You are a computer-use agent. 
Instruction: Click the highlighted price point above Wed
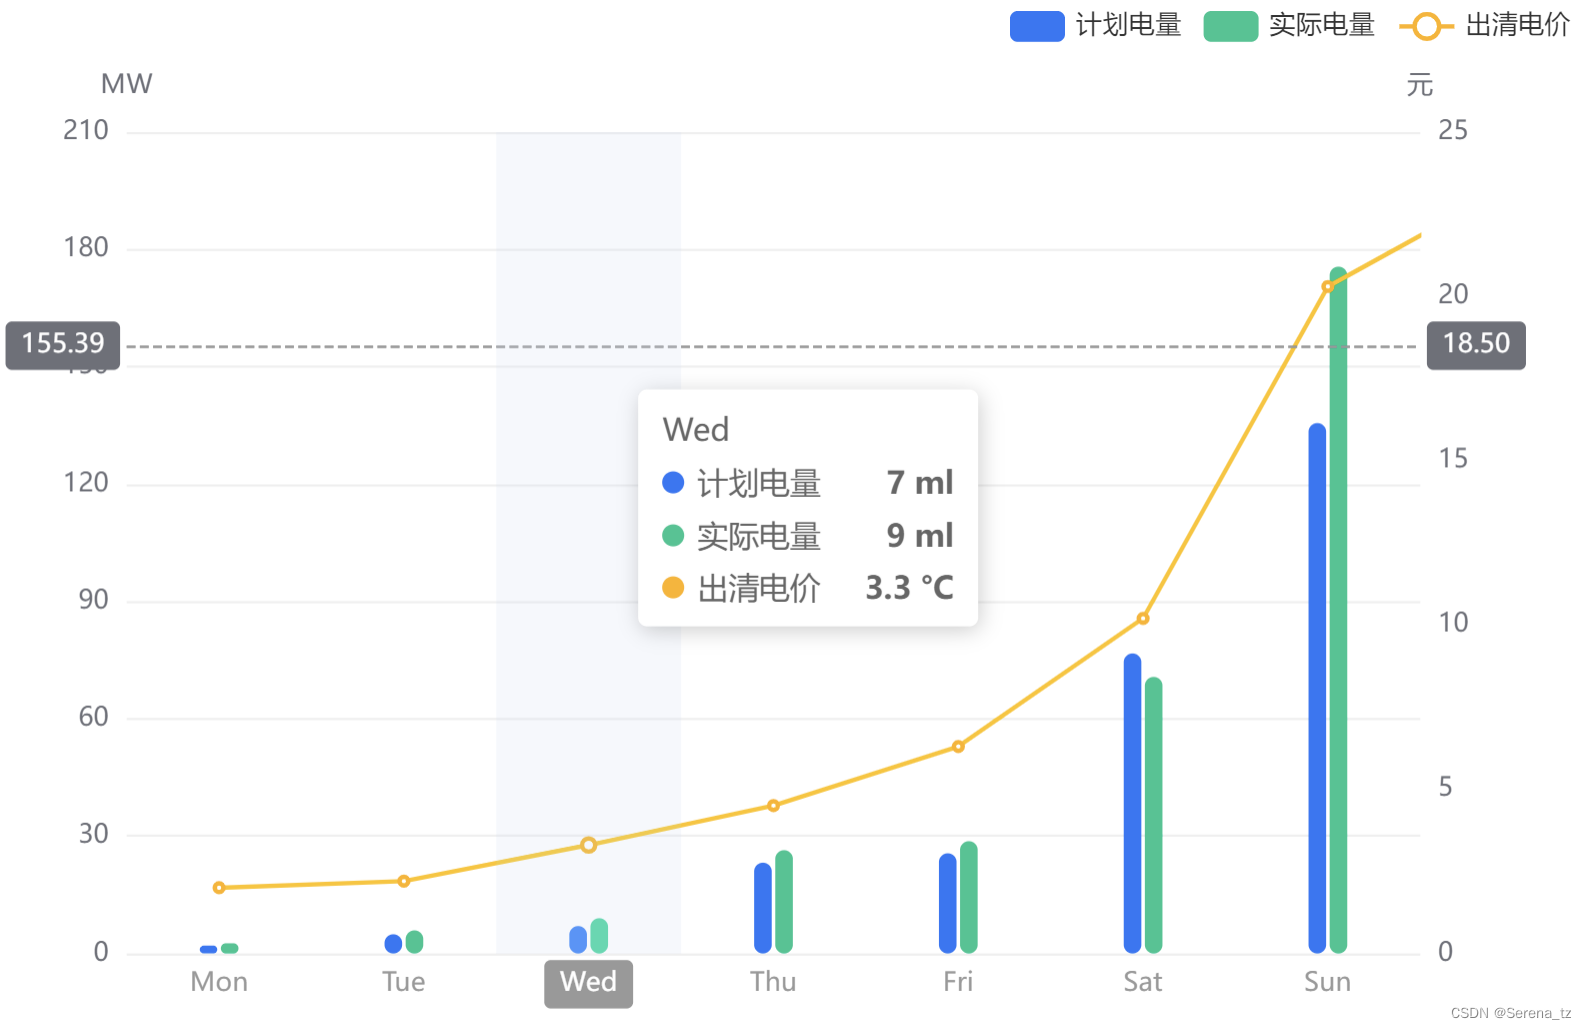point(588,845)
